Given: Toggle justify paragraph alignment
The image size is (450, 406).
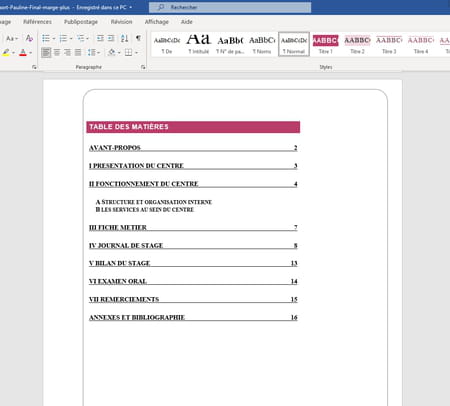Looking at the screenshot, I should pos(78,52).
